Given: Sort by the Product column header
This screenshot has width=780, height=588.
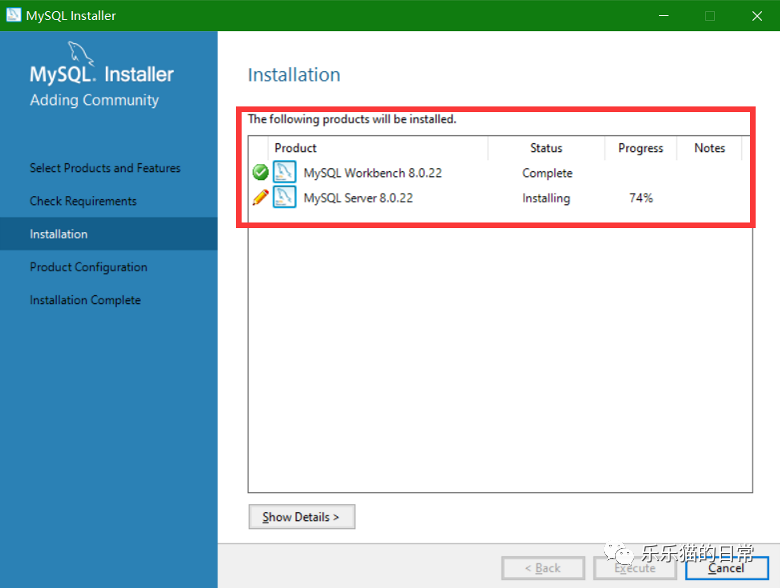Looking at the screenshot, I should pyautogui.click(x=378, y=148).
